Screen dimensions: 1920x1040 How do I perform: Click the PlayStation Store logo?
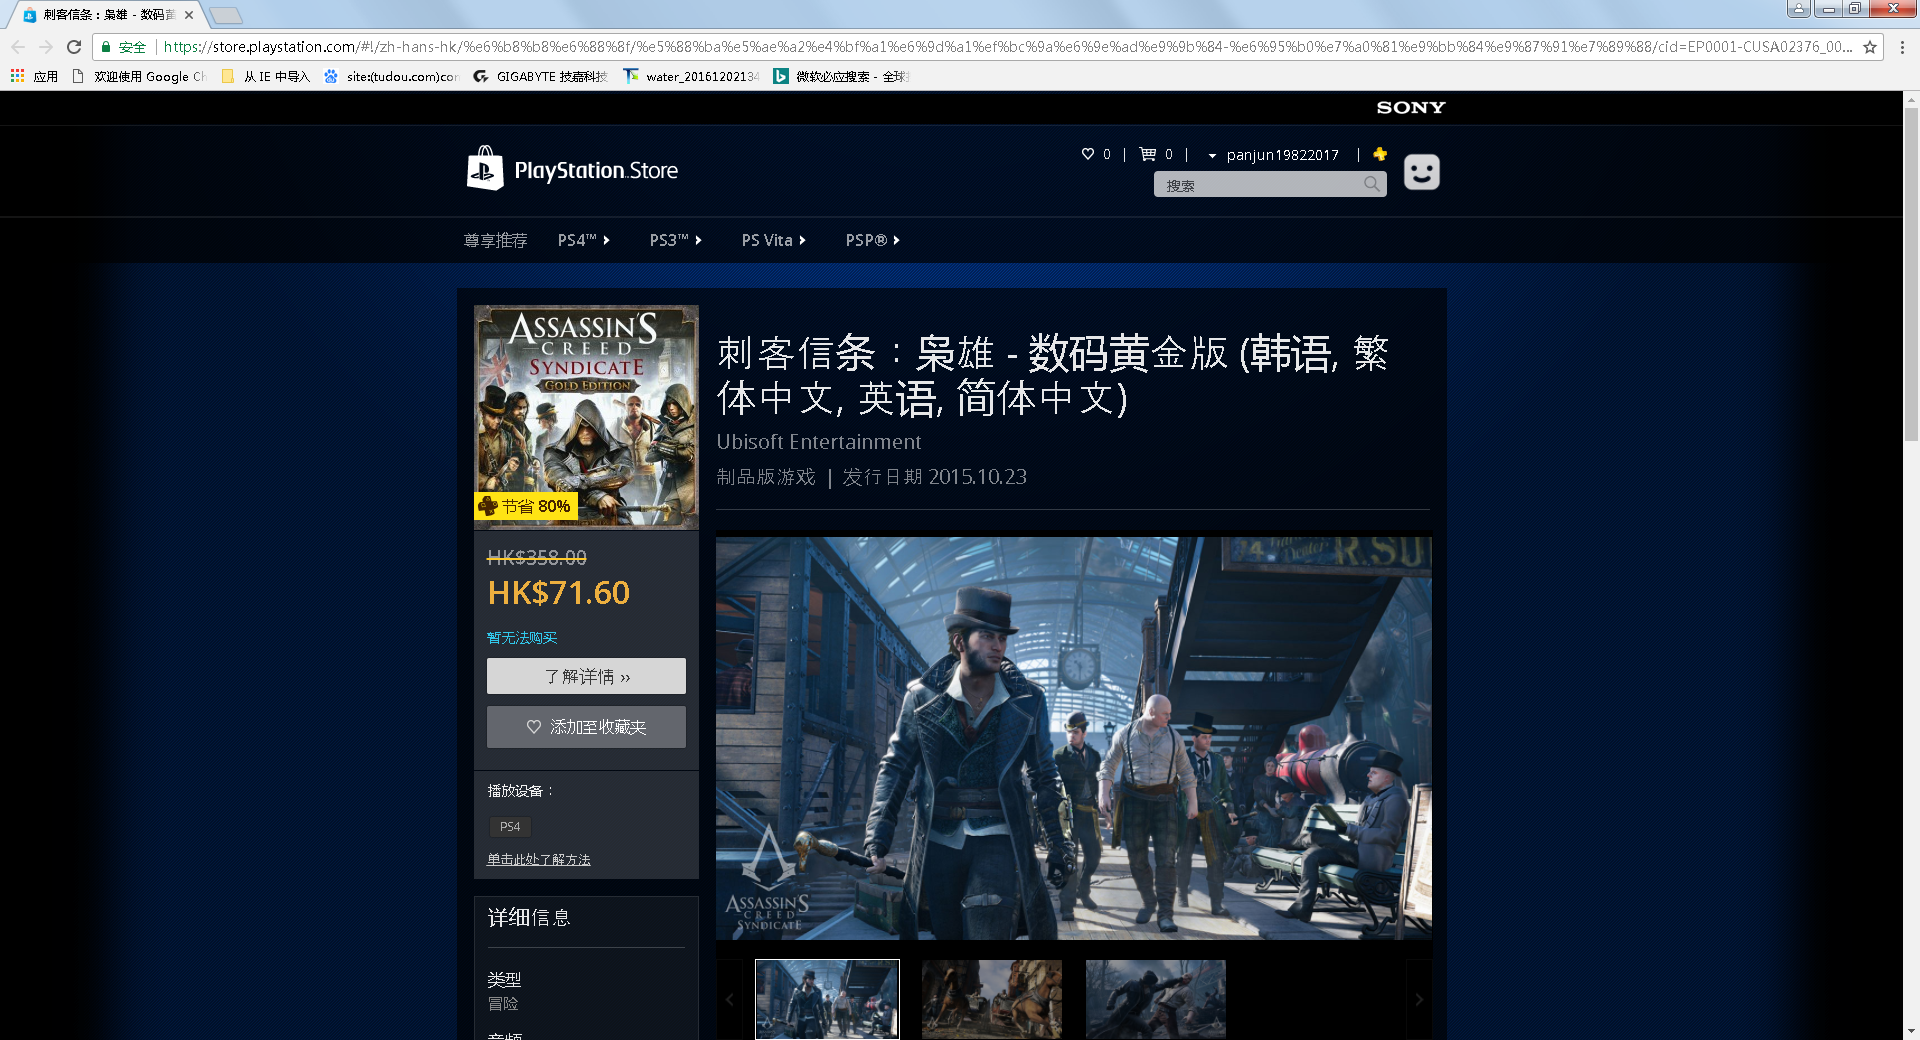(x=572, y=170)
